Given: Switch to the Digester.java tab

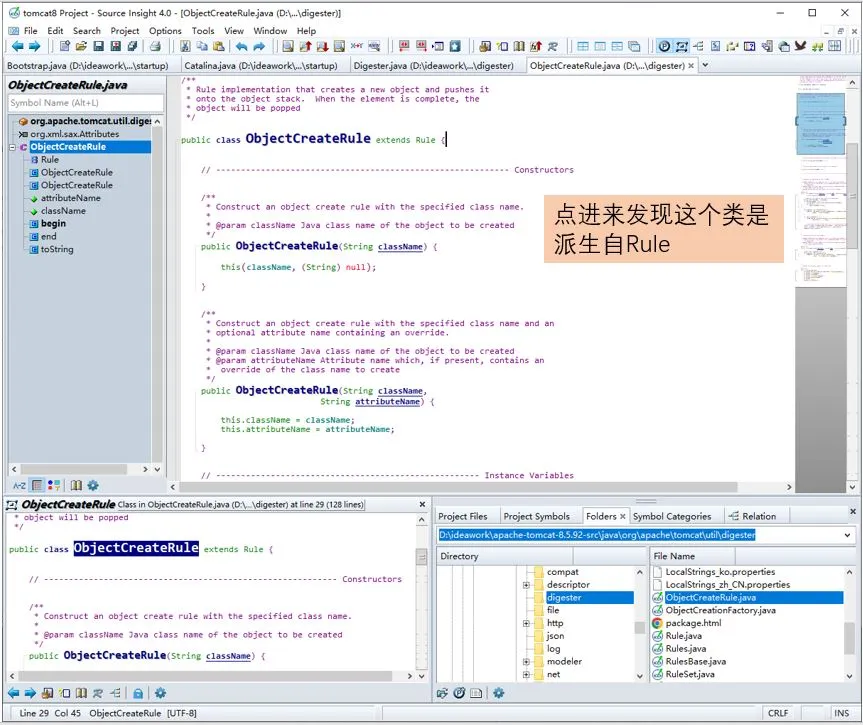Looking at the screenshot, I should 434,66.
